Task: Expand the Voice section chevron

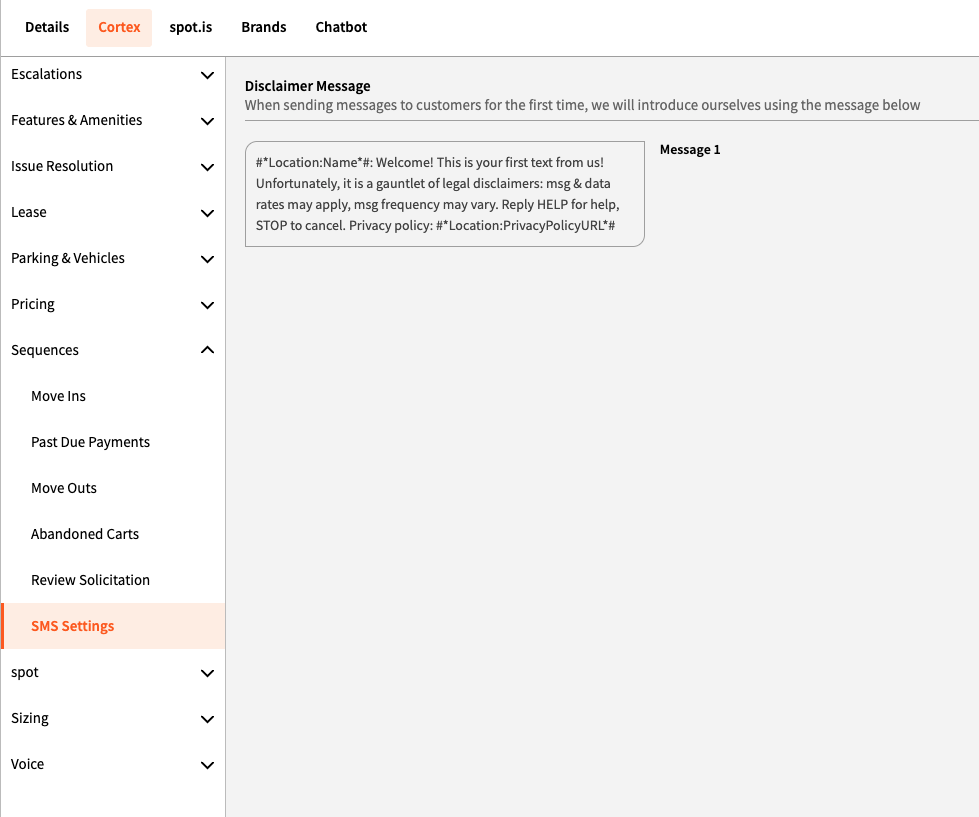Action: [207, 765]
